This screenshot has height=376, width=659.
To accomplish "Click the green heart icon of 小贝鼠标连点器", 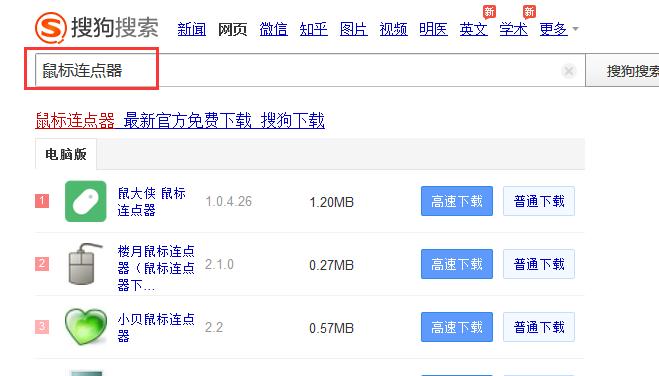I will tap(86, 327).
